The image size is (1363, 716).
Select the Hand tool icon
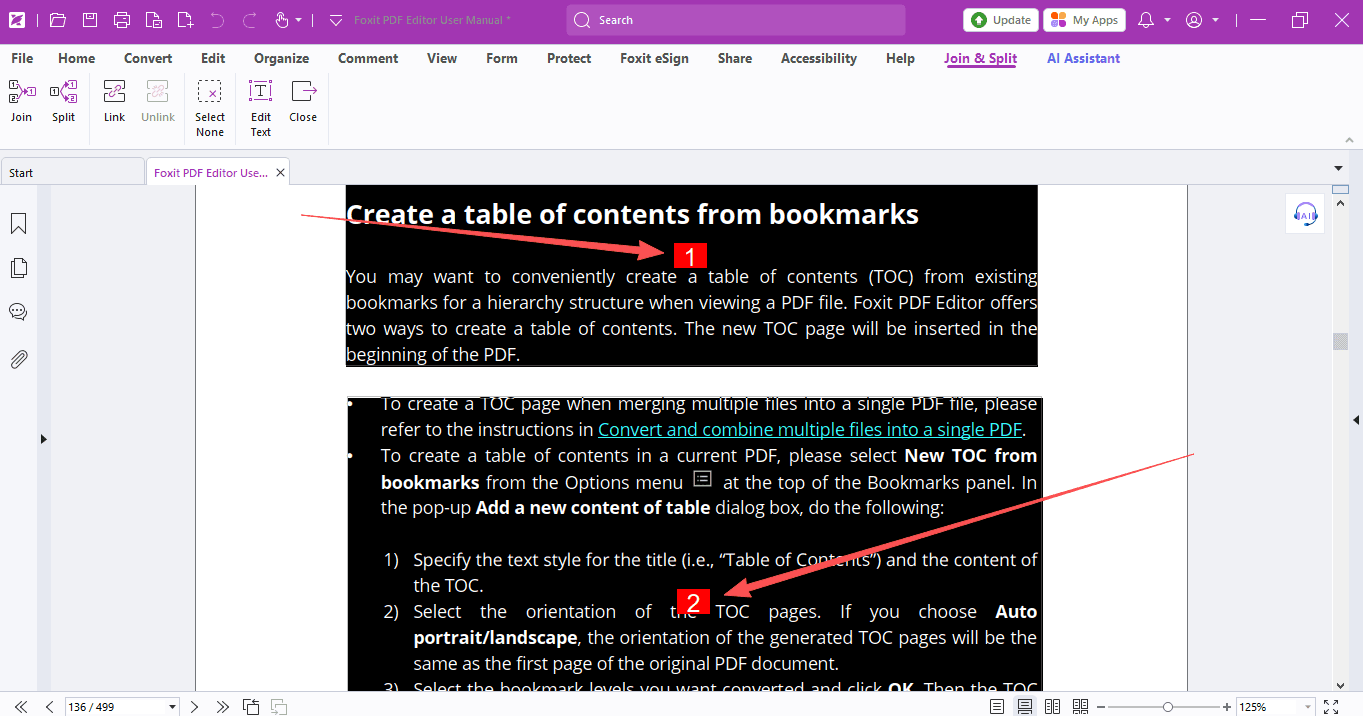(x=282, y=20)
